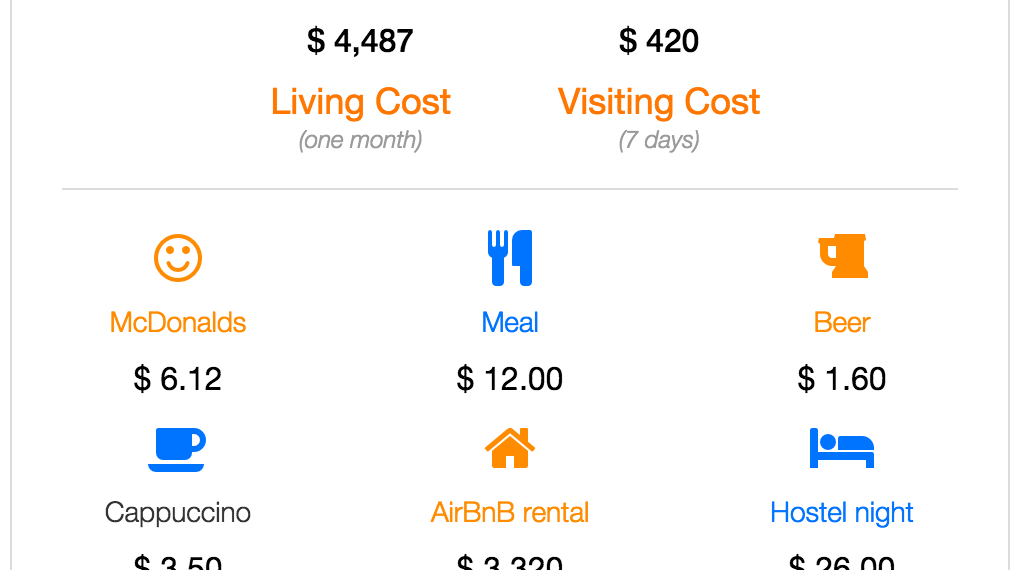This screenshot has width=1026, height=570.
Task: Click the Meal fork and knife icon
Action: (x=510, y=258)
